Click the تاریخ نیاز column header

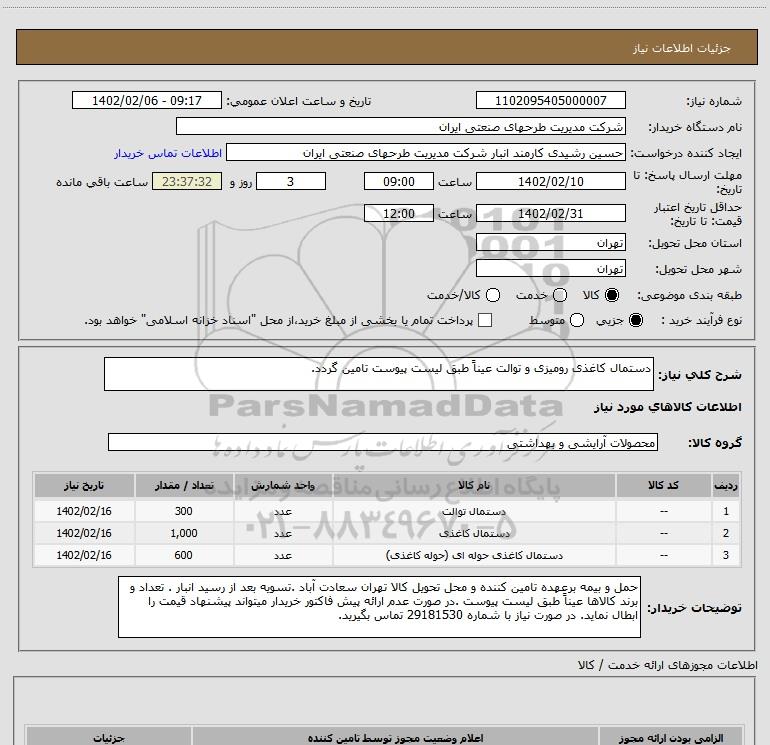pos(84,485)
